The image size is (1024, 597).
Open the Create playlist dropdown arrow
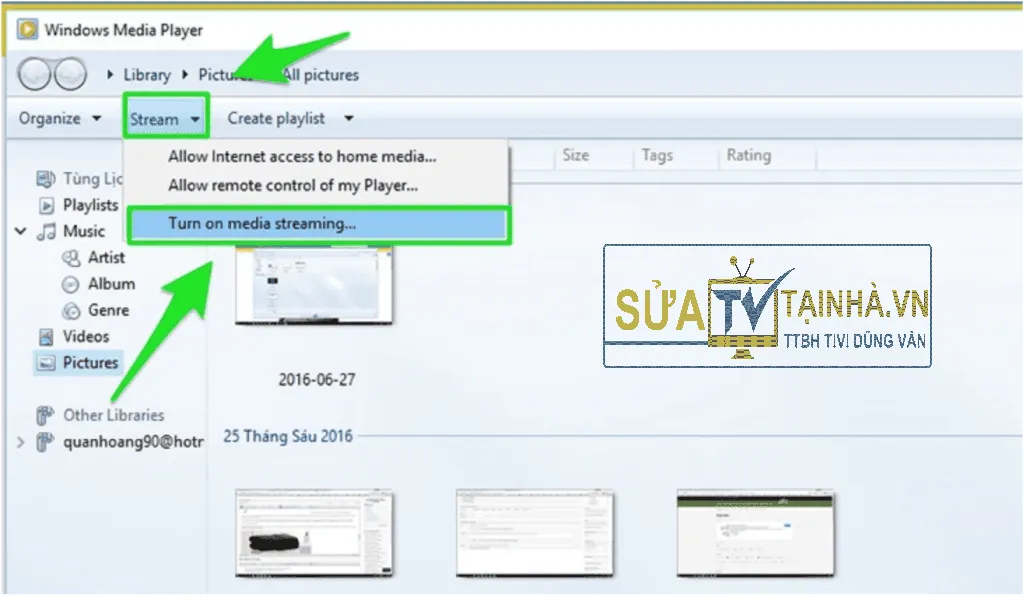tap(347, 117)
